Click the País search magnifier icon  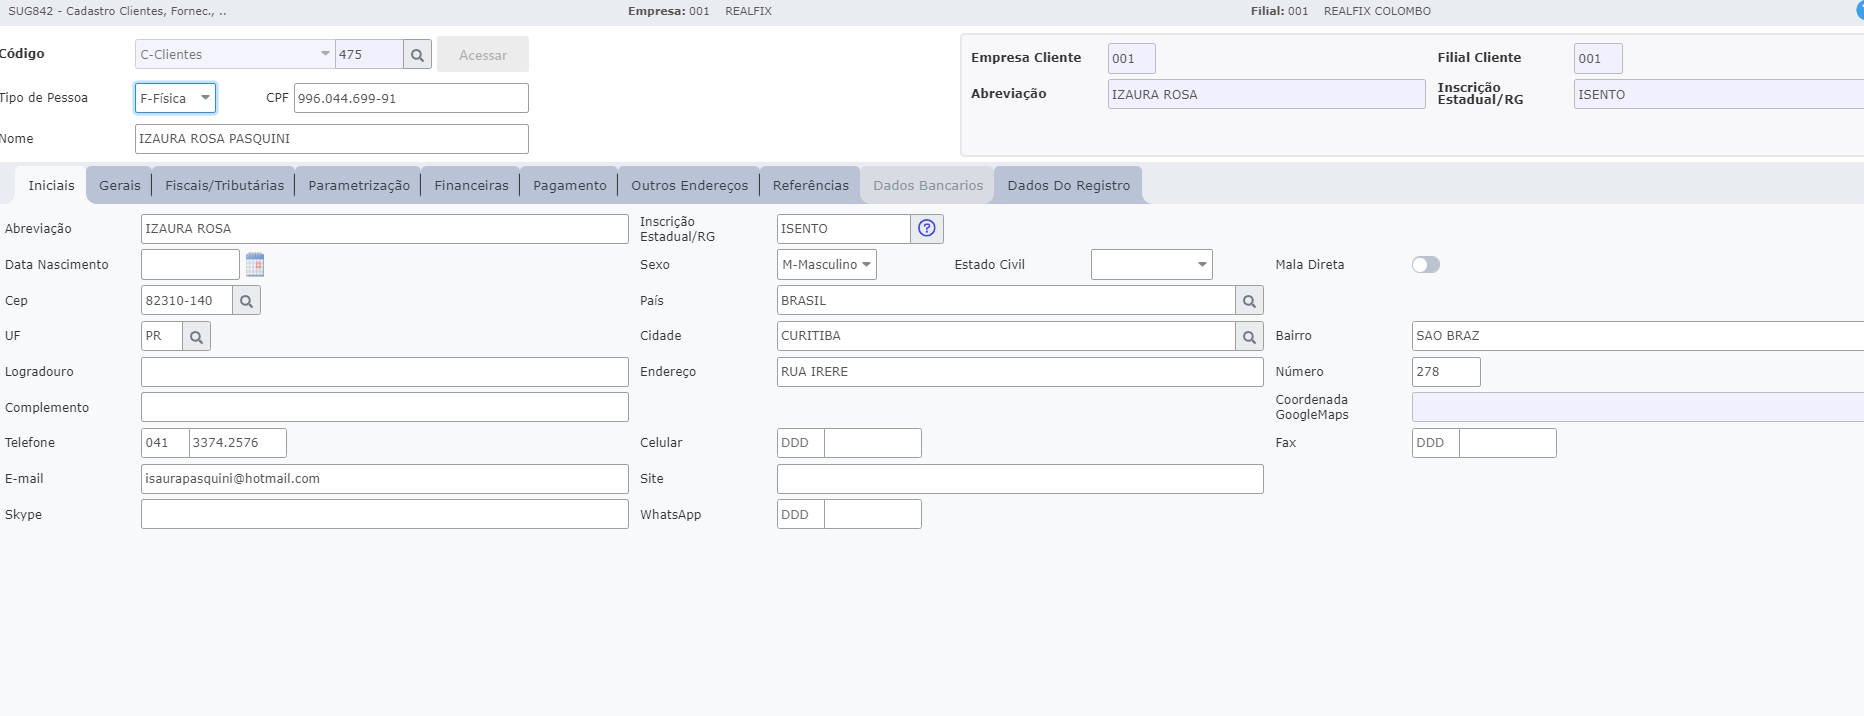point(1249,301)
